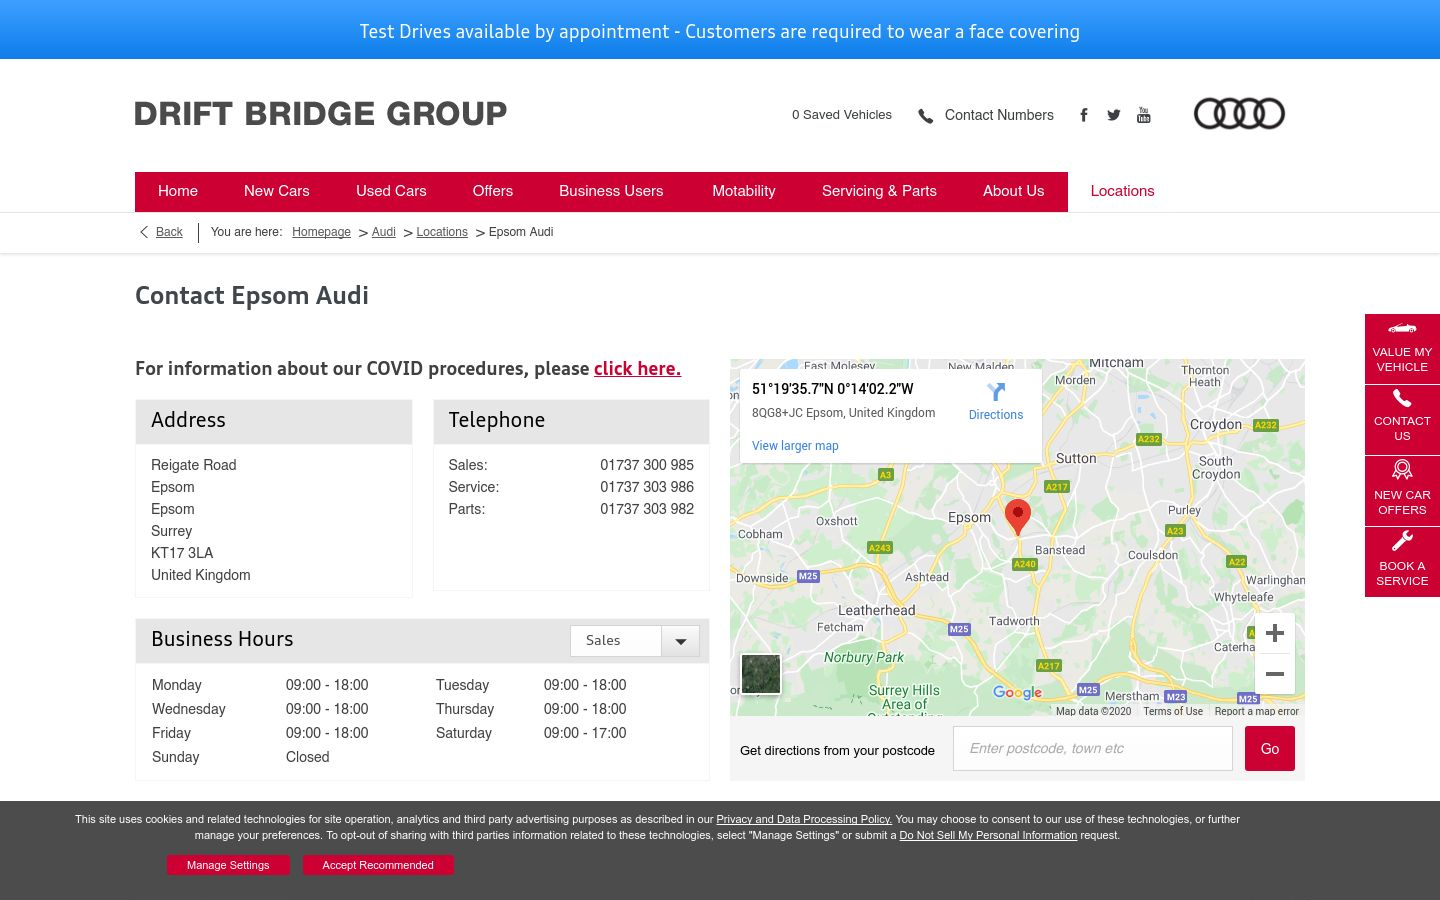Open the Home menu item

click(x=178, y=191)
